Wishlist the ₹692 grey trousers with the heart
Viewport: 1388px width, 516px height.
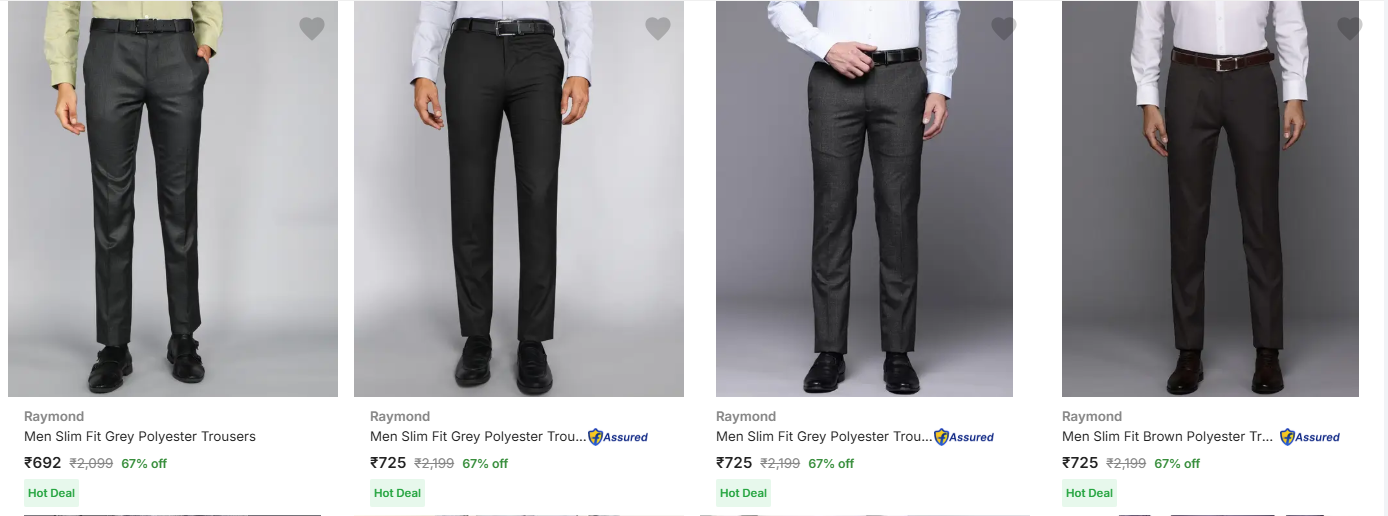312,29
